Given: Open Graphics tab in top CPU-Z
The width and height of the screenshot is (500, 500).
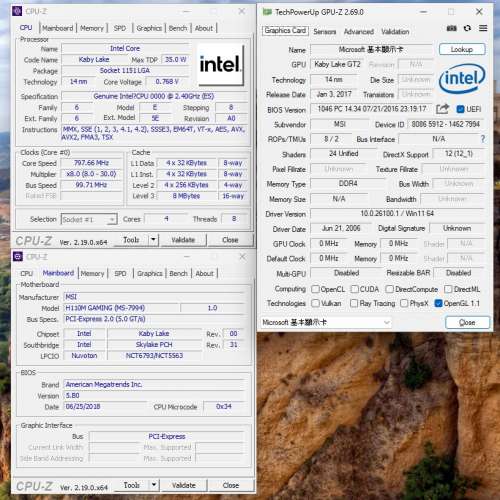Looking at the screenshot, I should 149,28.
